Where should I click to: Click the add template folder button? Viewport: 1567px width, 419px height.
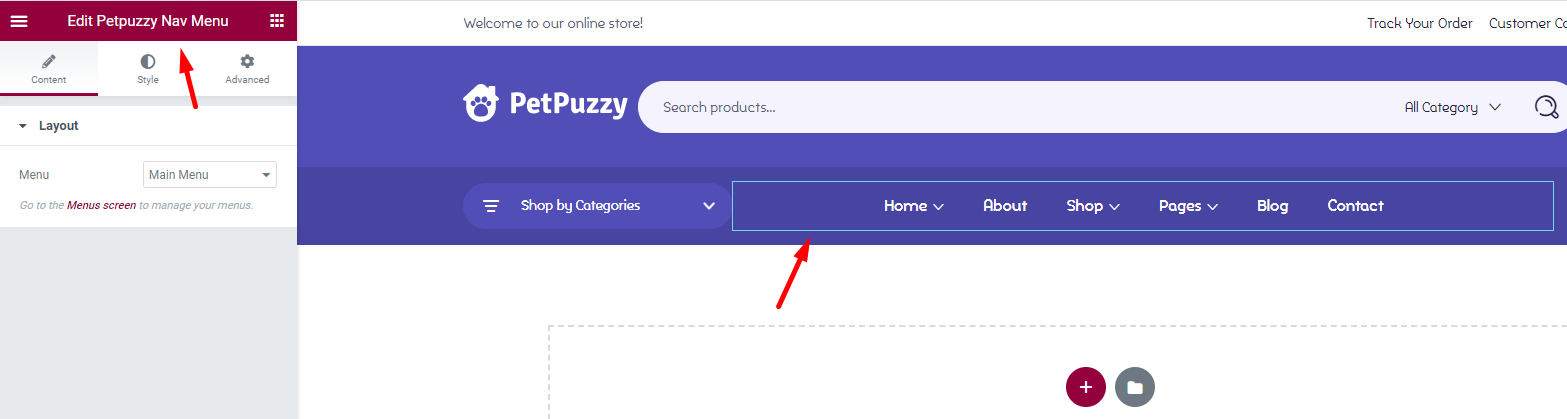1135,387
